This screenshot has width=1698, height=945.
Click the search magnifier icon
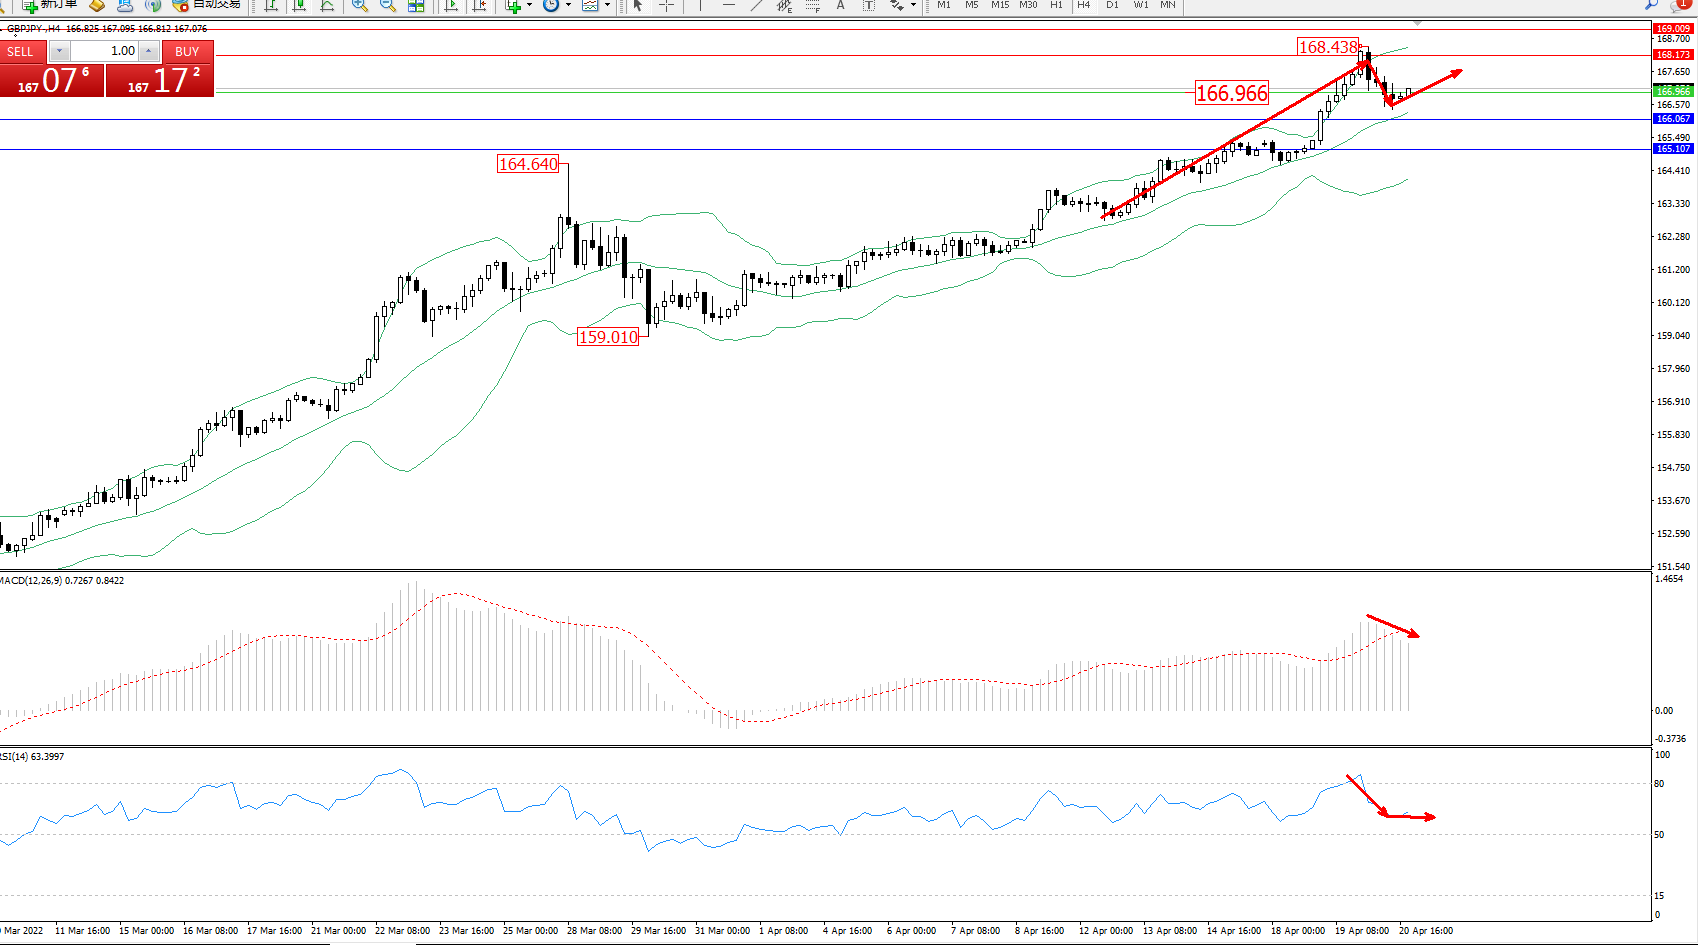tap(1651, 5)
